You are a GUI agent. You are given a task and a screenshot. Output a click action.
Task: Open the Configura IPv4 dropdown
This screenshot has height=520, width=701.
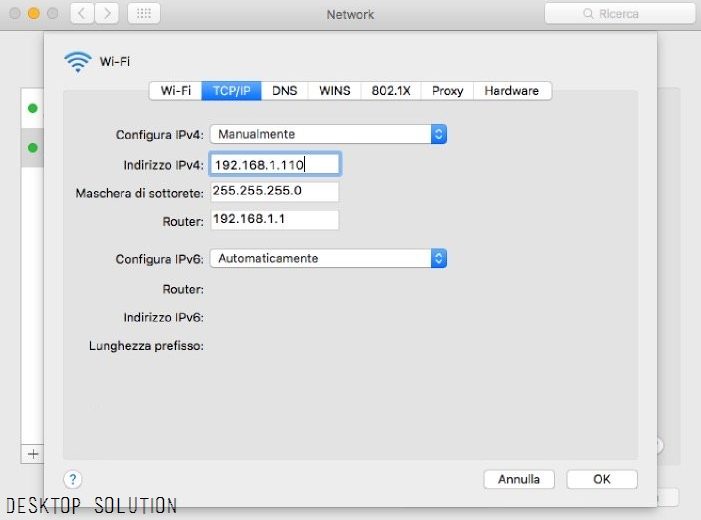point(329,134)
